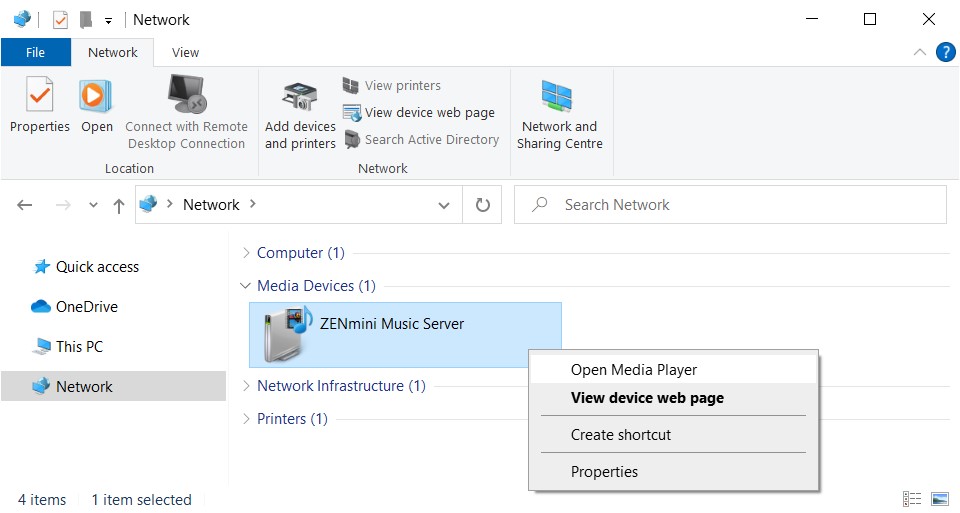Open Network and Sharing Centre

coord(559,115)
